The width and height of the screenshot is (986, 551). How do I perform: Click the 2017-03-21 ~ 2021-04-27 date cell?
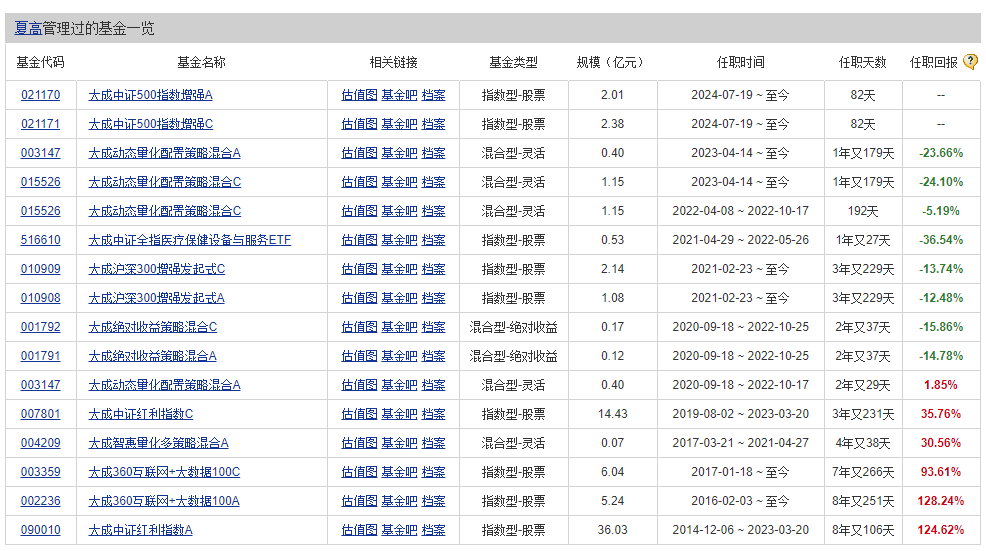click(741, 443)
